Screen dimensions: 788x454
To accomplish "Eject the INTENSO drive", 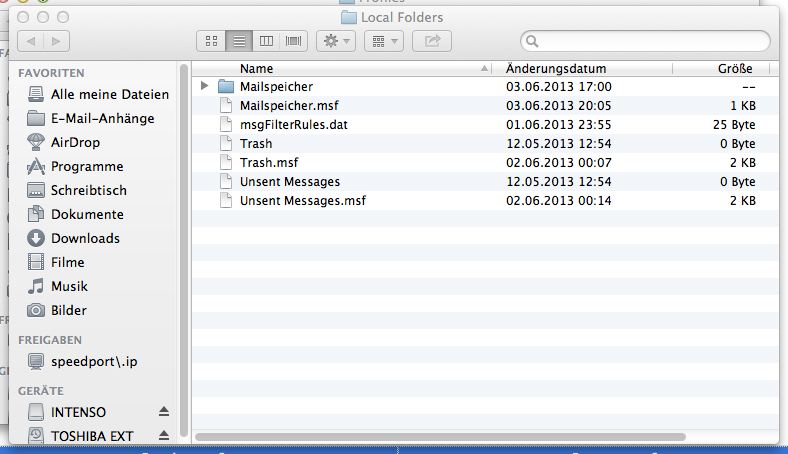I will pos(164,412).
